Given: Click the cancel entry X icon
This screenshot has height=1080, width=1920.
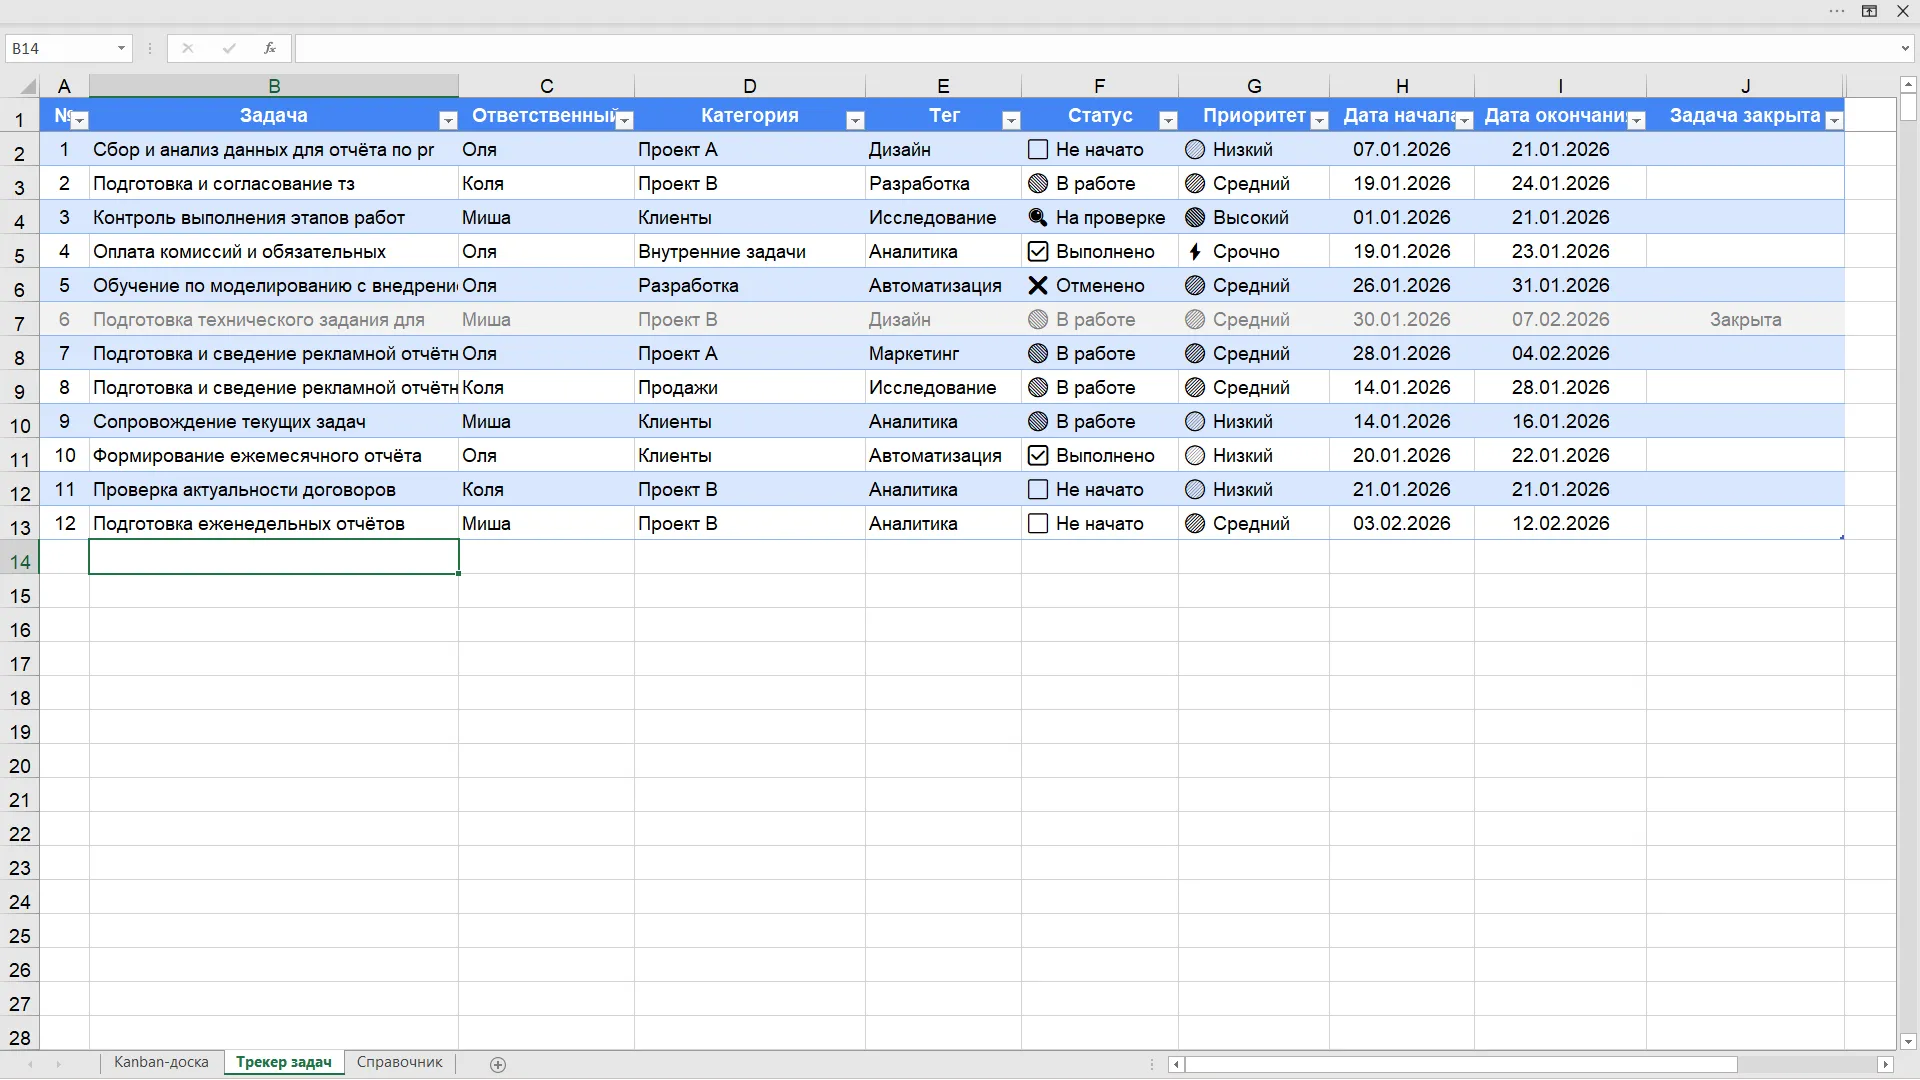Looking at the screenshot, I should click(187, 48).
